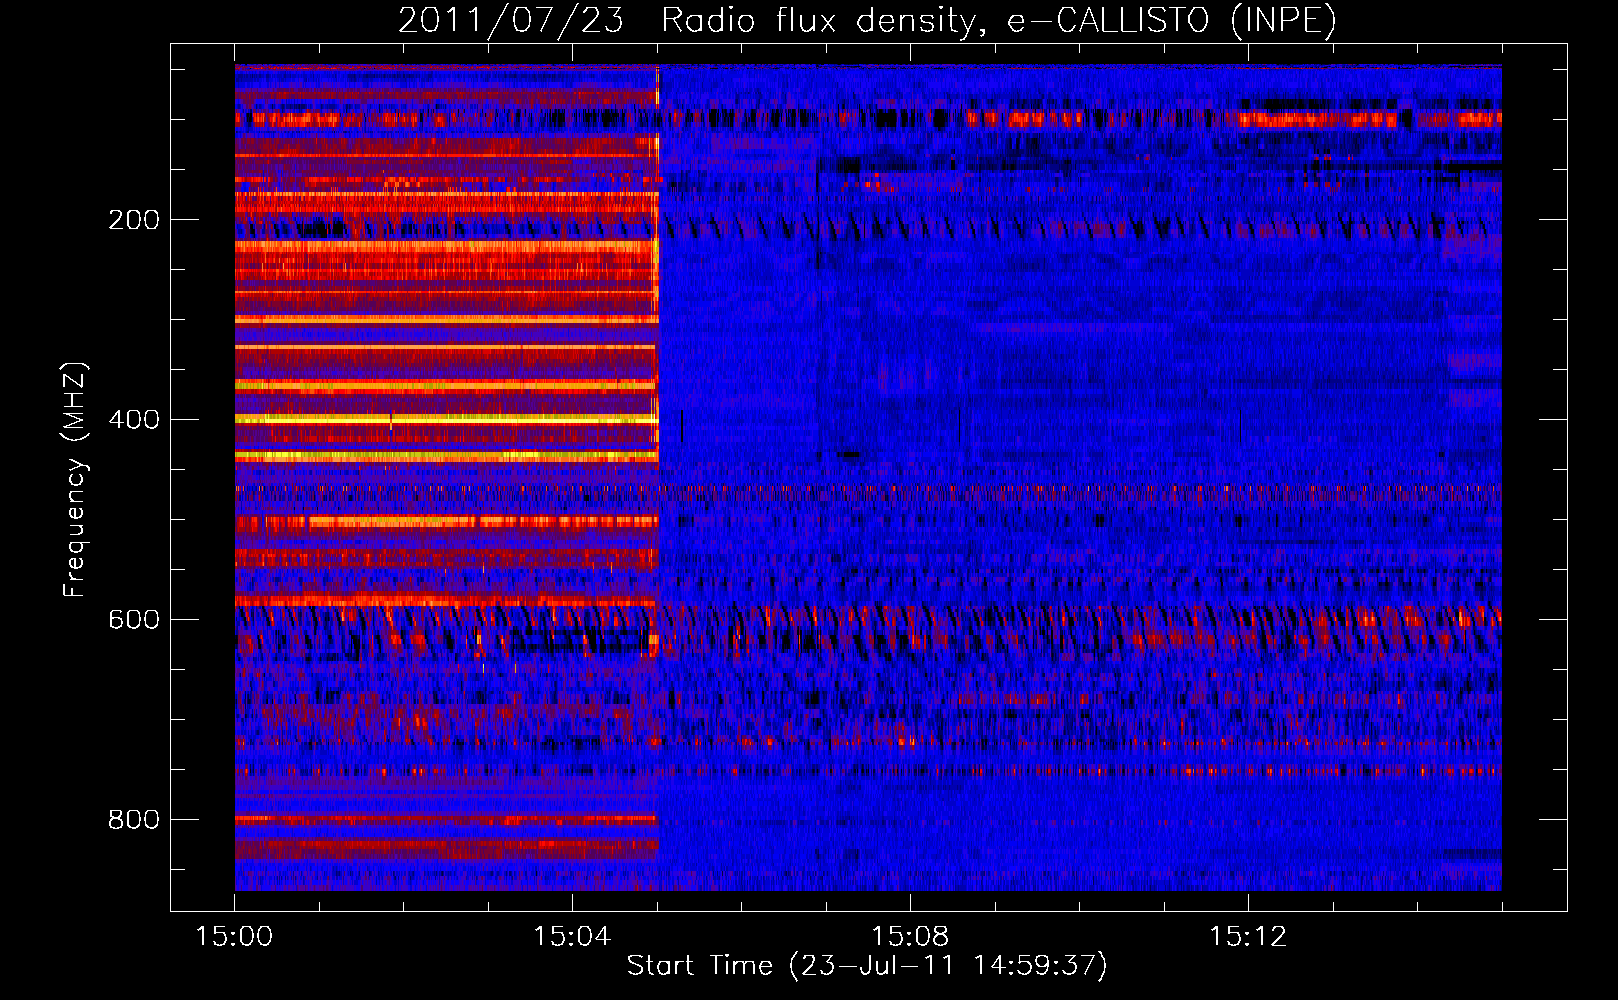Viewport: 1618px width, 1000px height.
Task: Click the '800' frequency tick label
Action: (x=134, y=820)
